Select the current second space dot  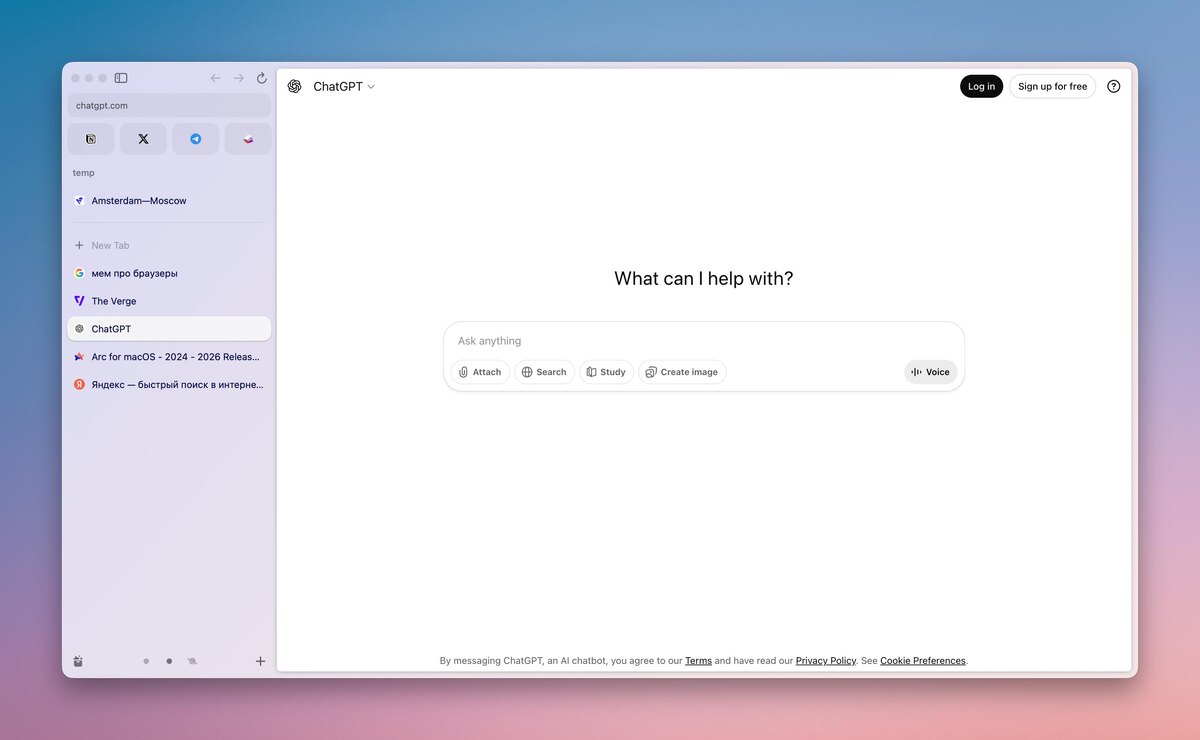tap(169, 661)
